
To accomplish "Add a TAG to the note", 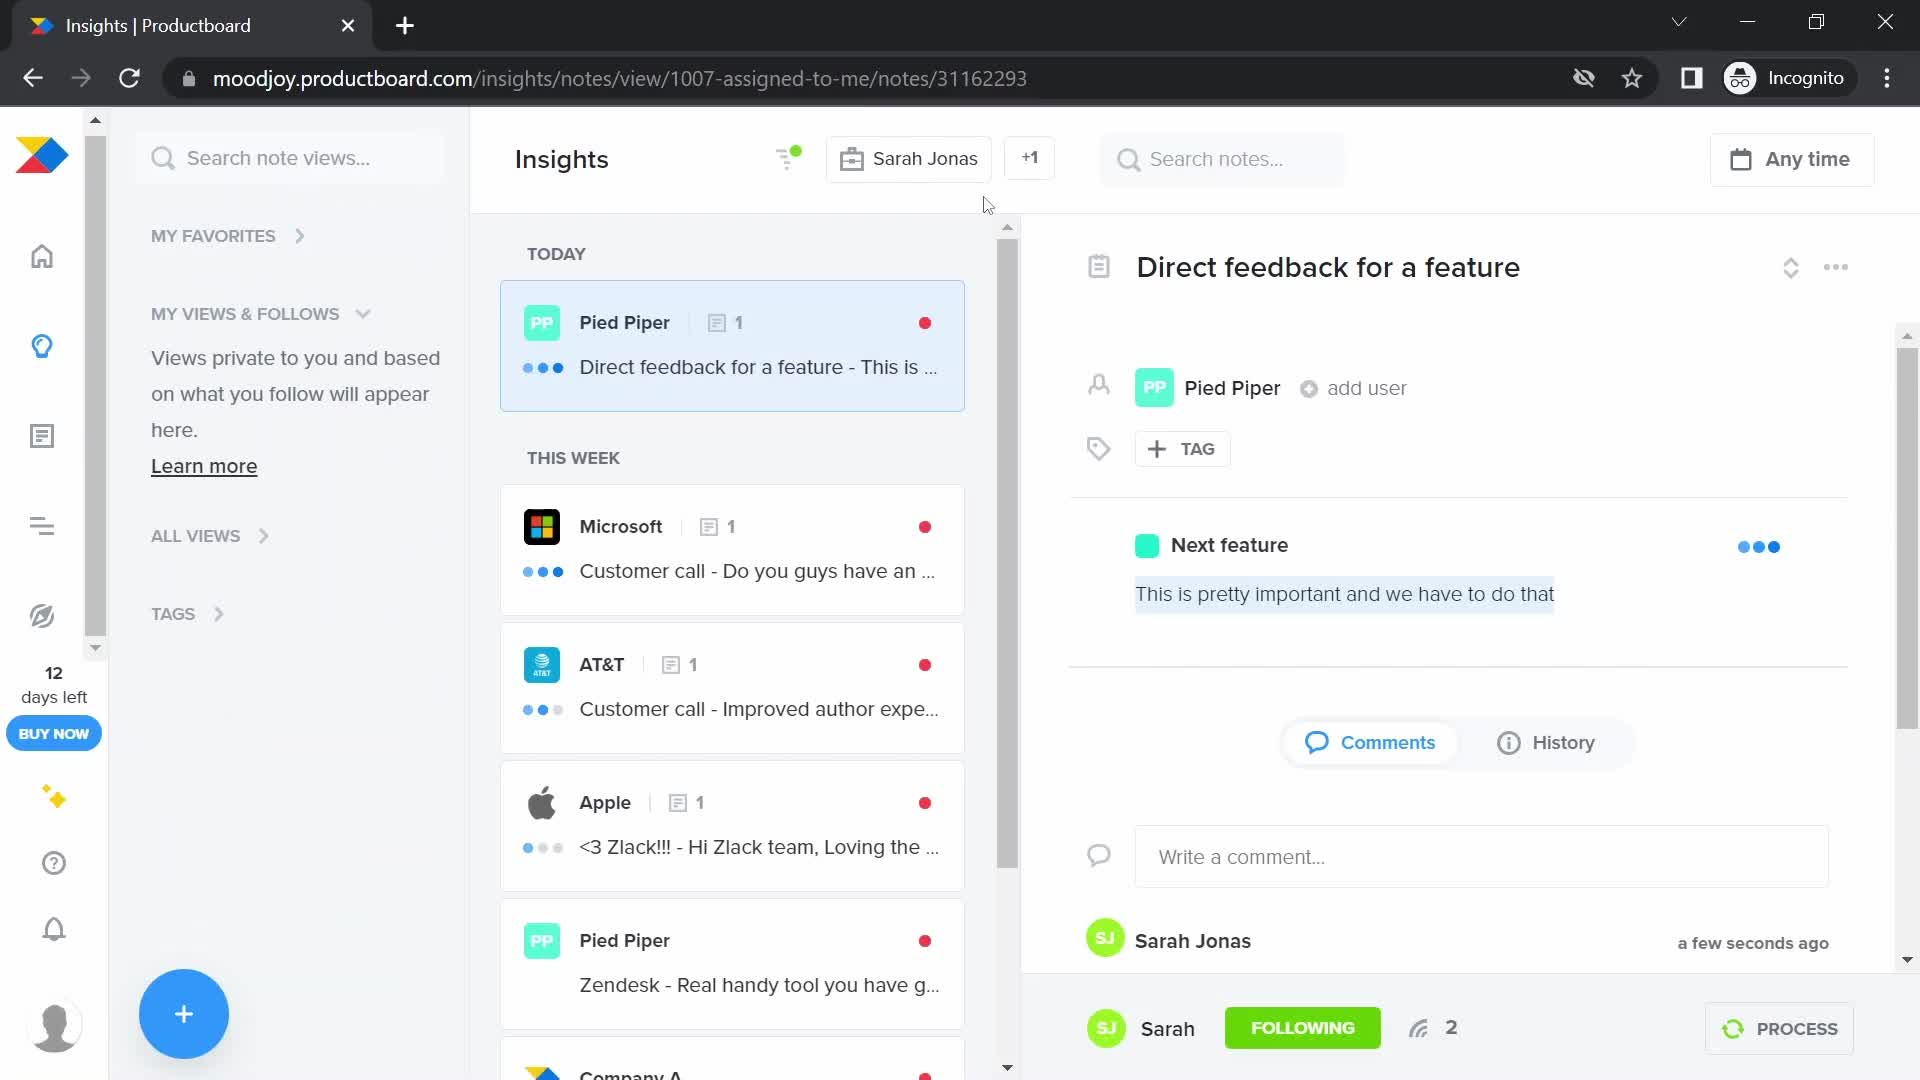I will (1182, 449).
